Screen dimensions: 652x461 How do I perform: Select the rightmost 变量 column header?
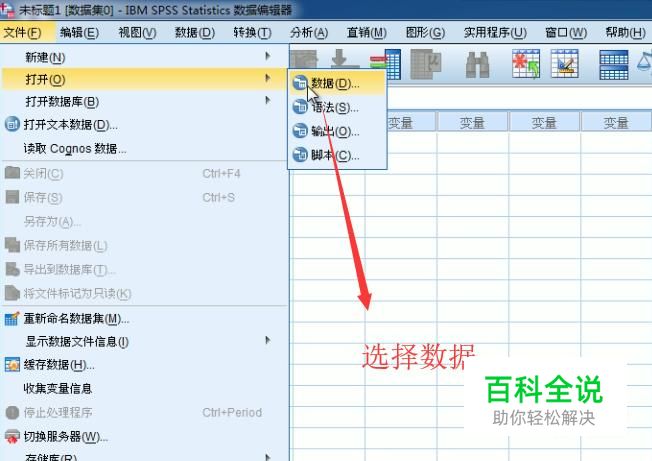(616, 123)
